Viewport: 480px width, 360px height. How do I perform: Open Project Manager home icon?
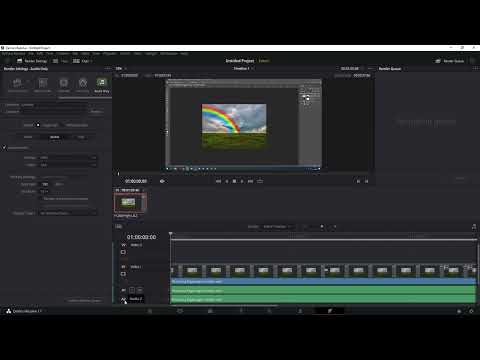(459, 311)
